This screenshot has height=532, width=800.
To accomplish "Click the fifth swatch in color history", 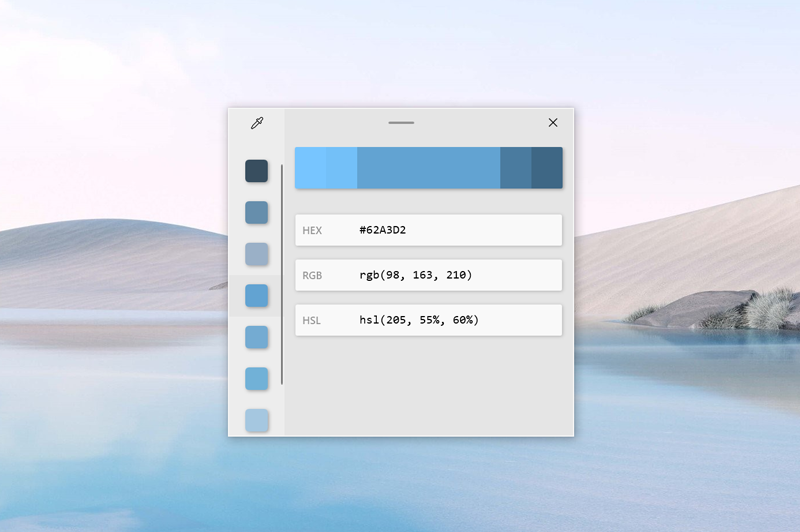I will [257, 337].
